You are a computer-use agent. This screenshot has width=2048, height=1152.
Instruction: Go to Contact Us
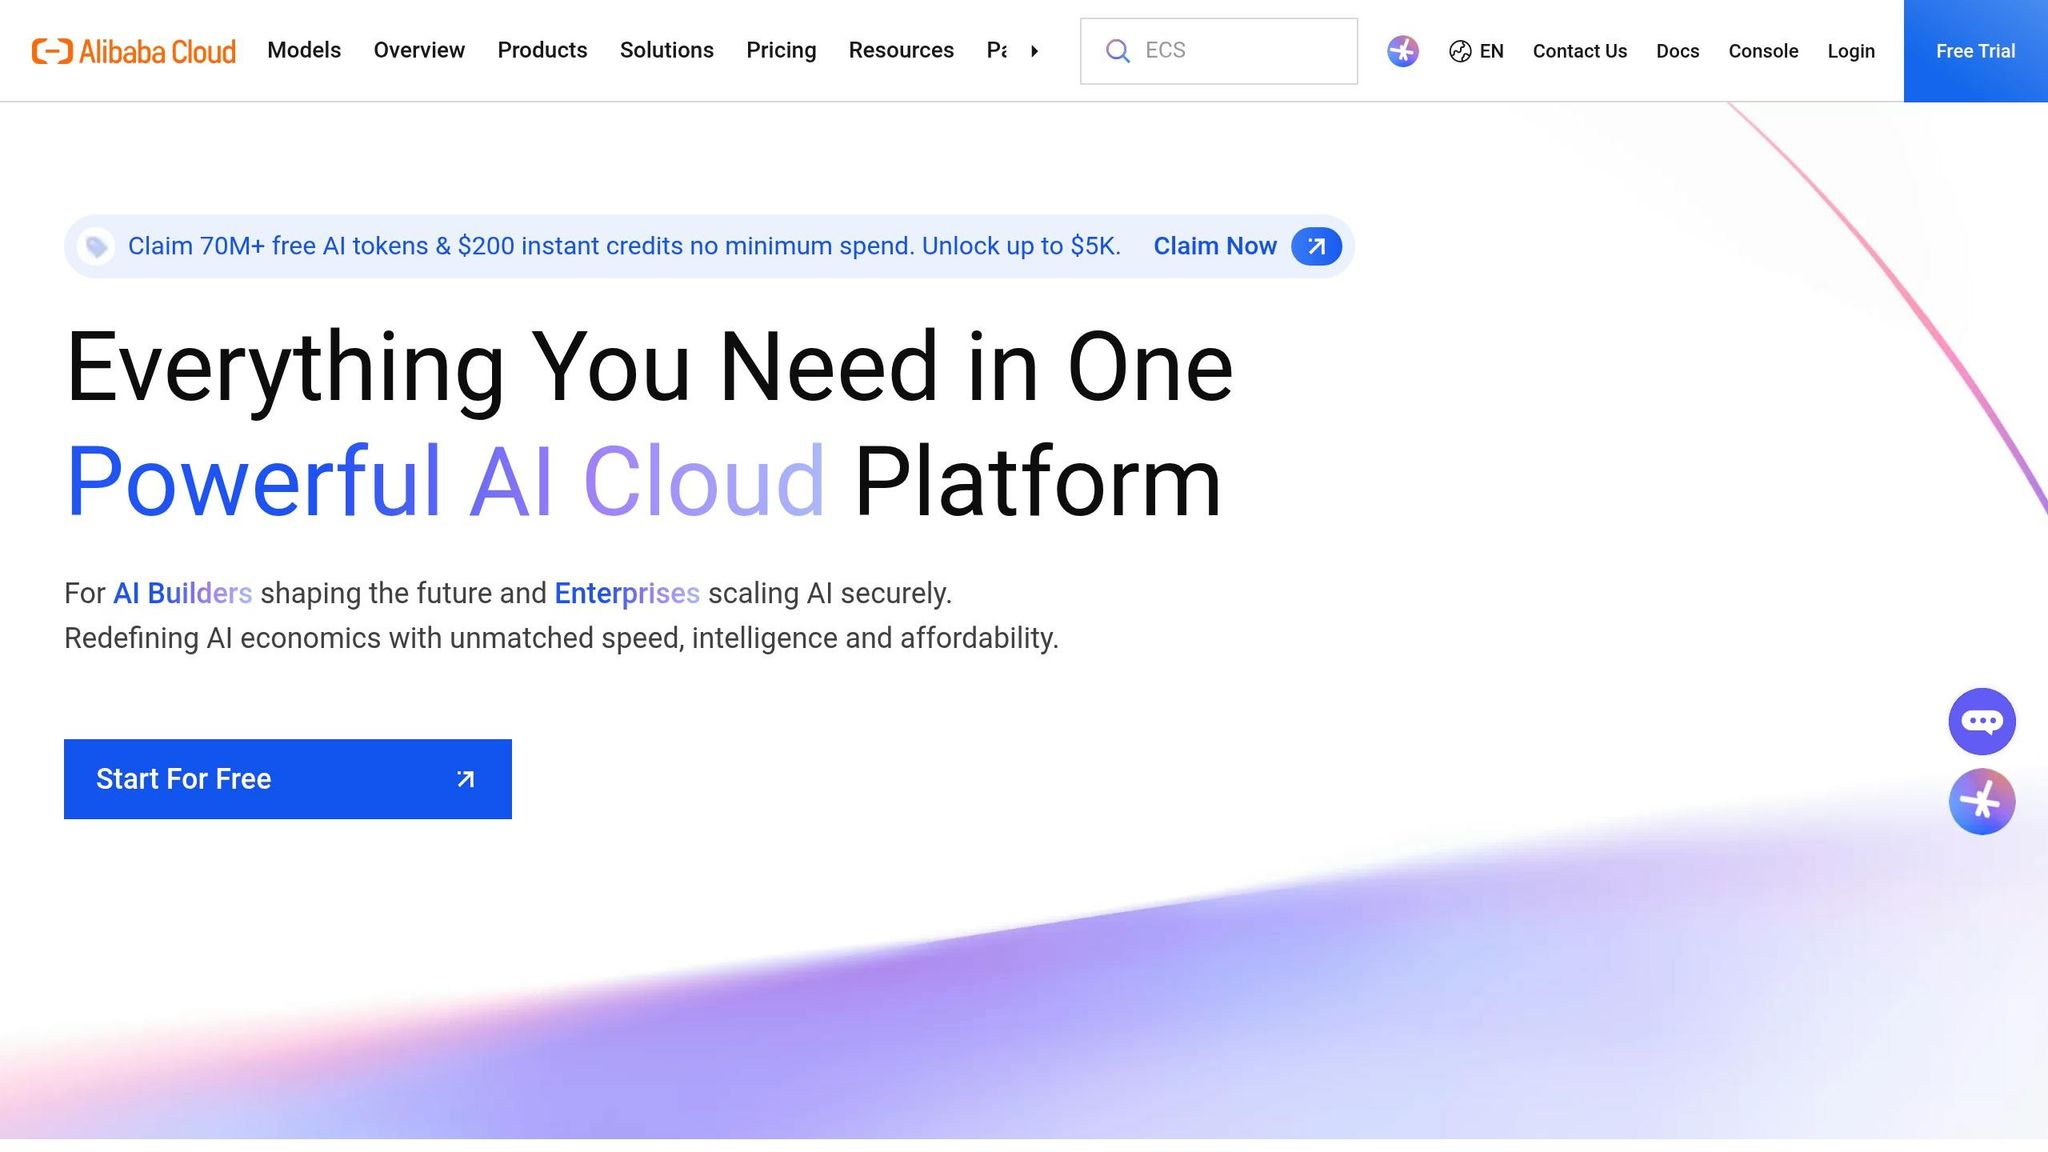(x=1580, y=51)
